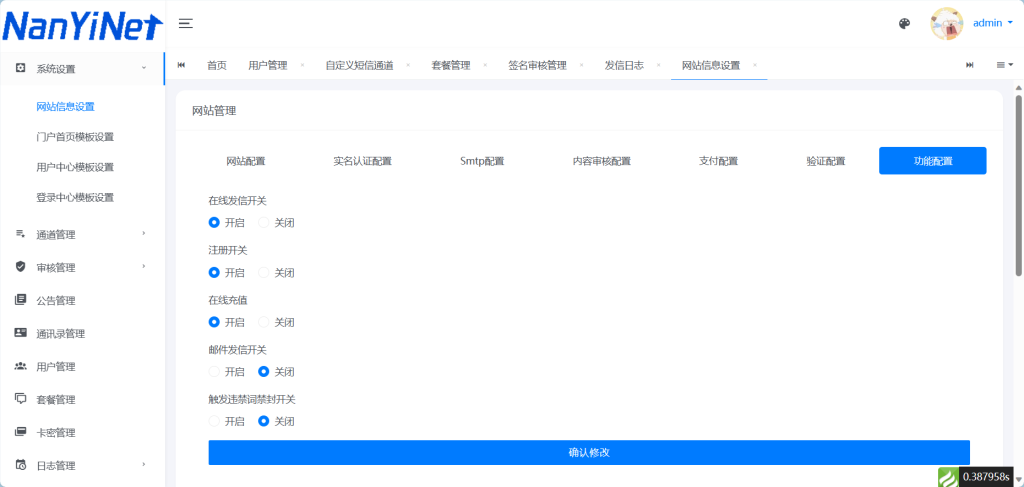The height and width of the screenshot is (487, 1024).
Task: Click the 用户管理 people icon in sidebar
Action: (x=20, y=366)
